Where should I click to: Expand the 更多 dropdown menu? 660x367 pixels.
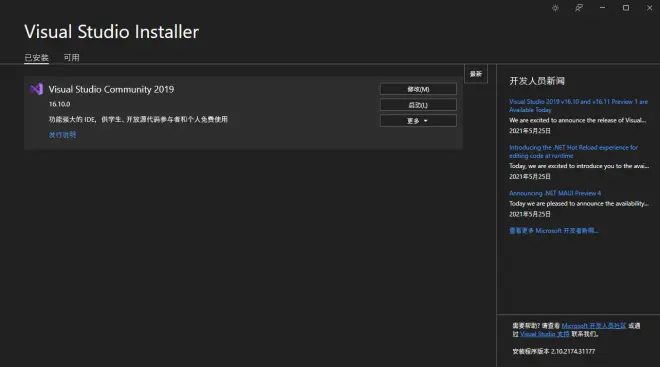pos(418,121)
